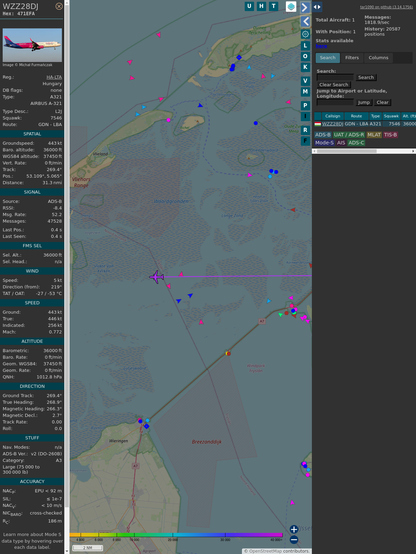This screenshot has width=416, height=554.
Task: Click the Clear Search button
Action: pos(333,85)
